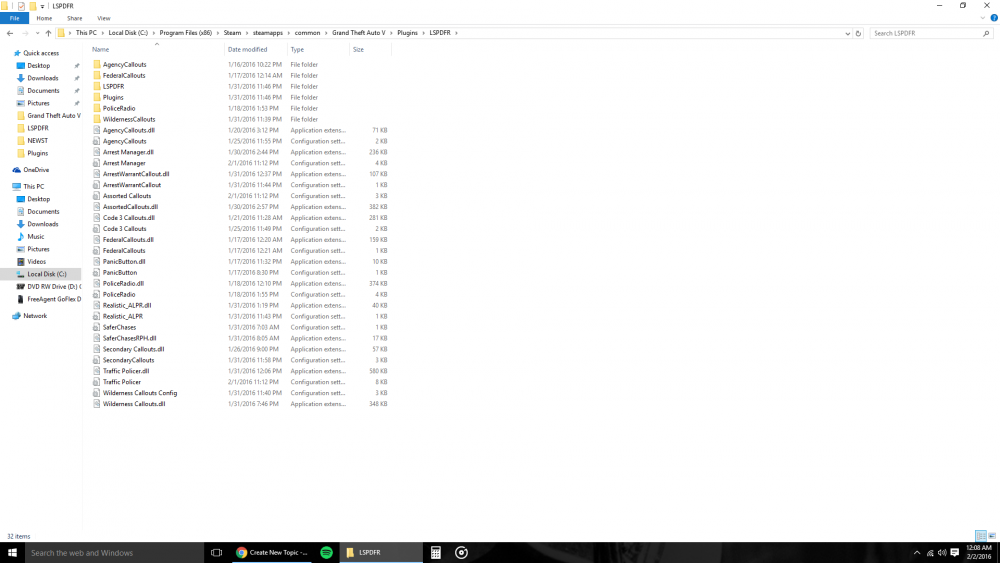Click the Search the web and Windows box
The height and width of the screenshot is (563, 1000).
click(115, 553)
